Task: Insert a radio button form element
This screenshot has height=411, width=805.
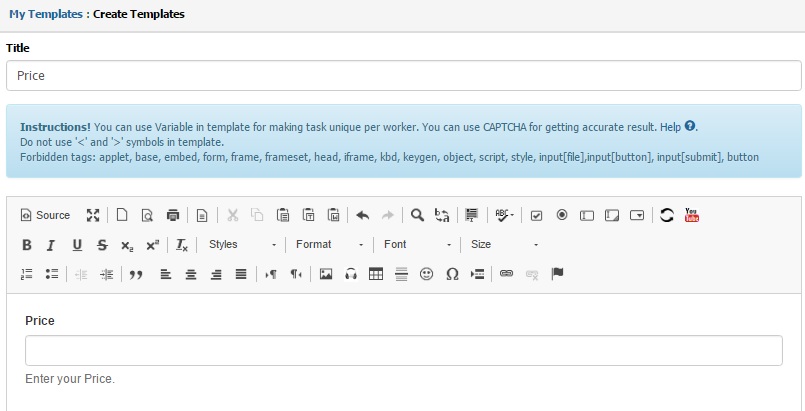Action: click(562, 215)
